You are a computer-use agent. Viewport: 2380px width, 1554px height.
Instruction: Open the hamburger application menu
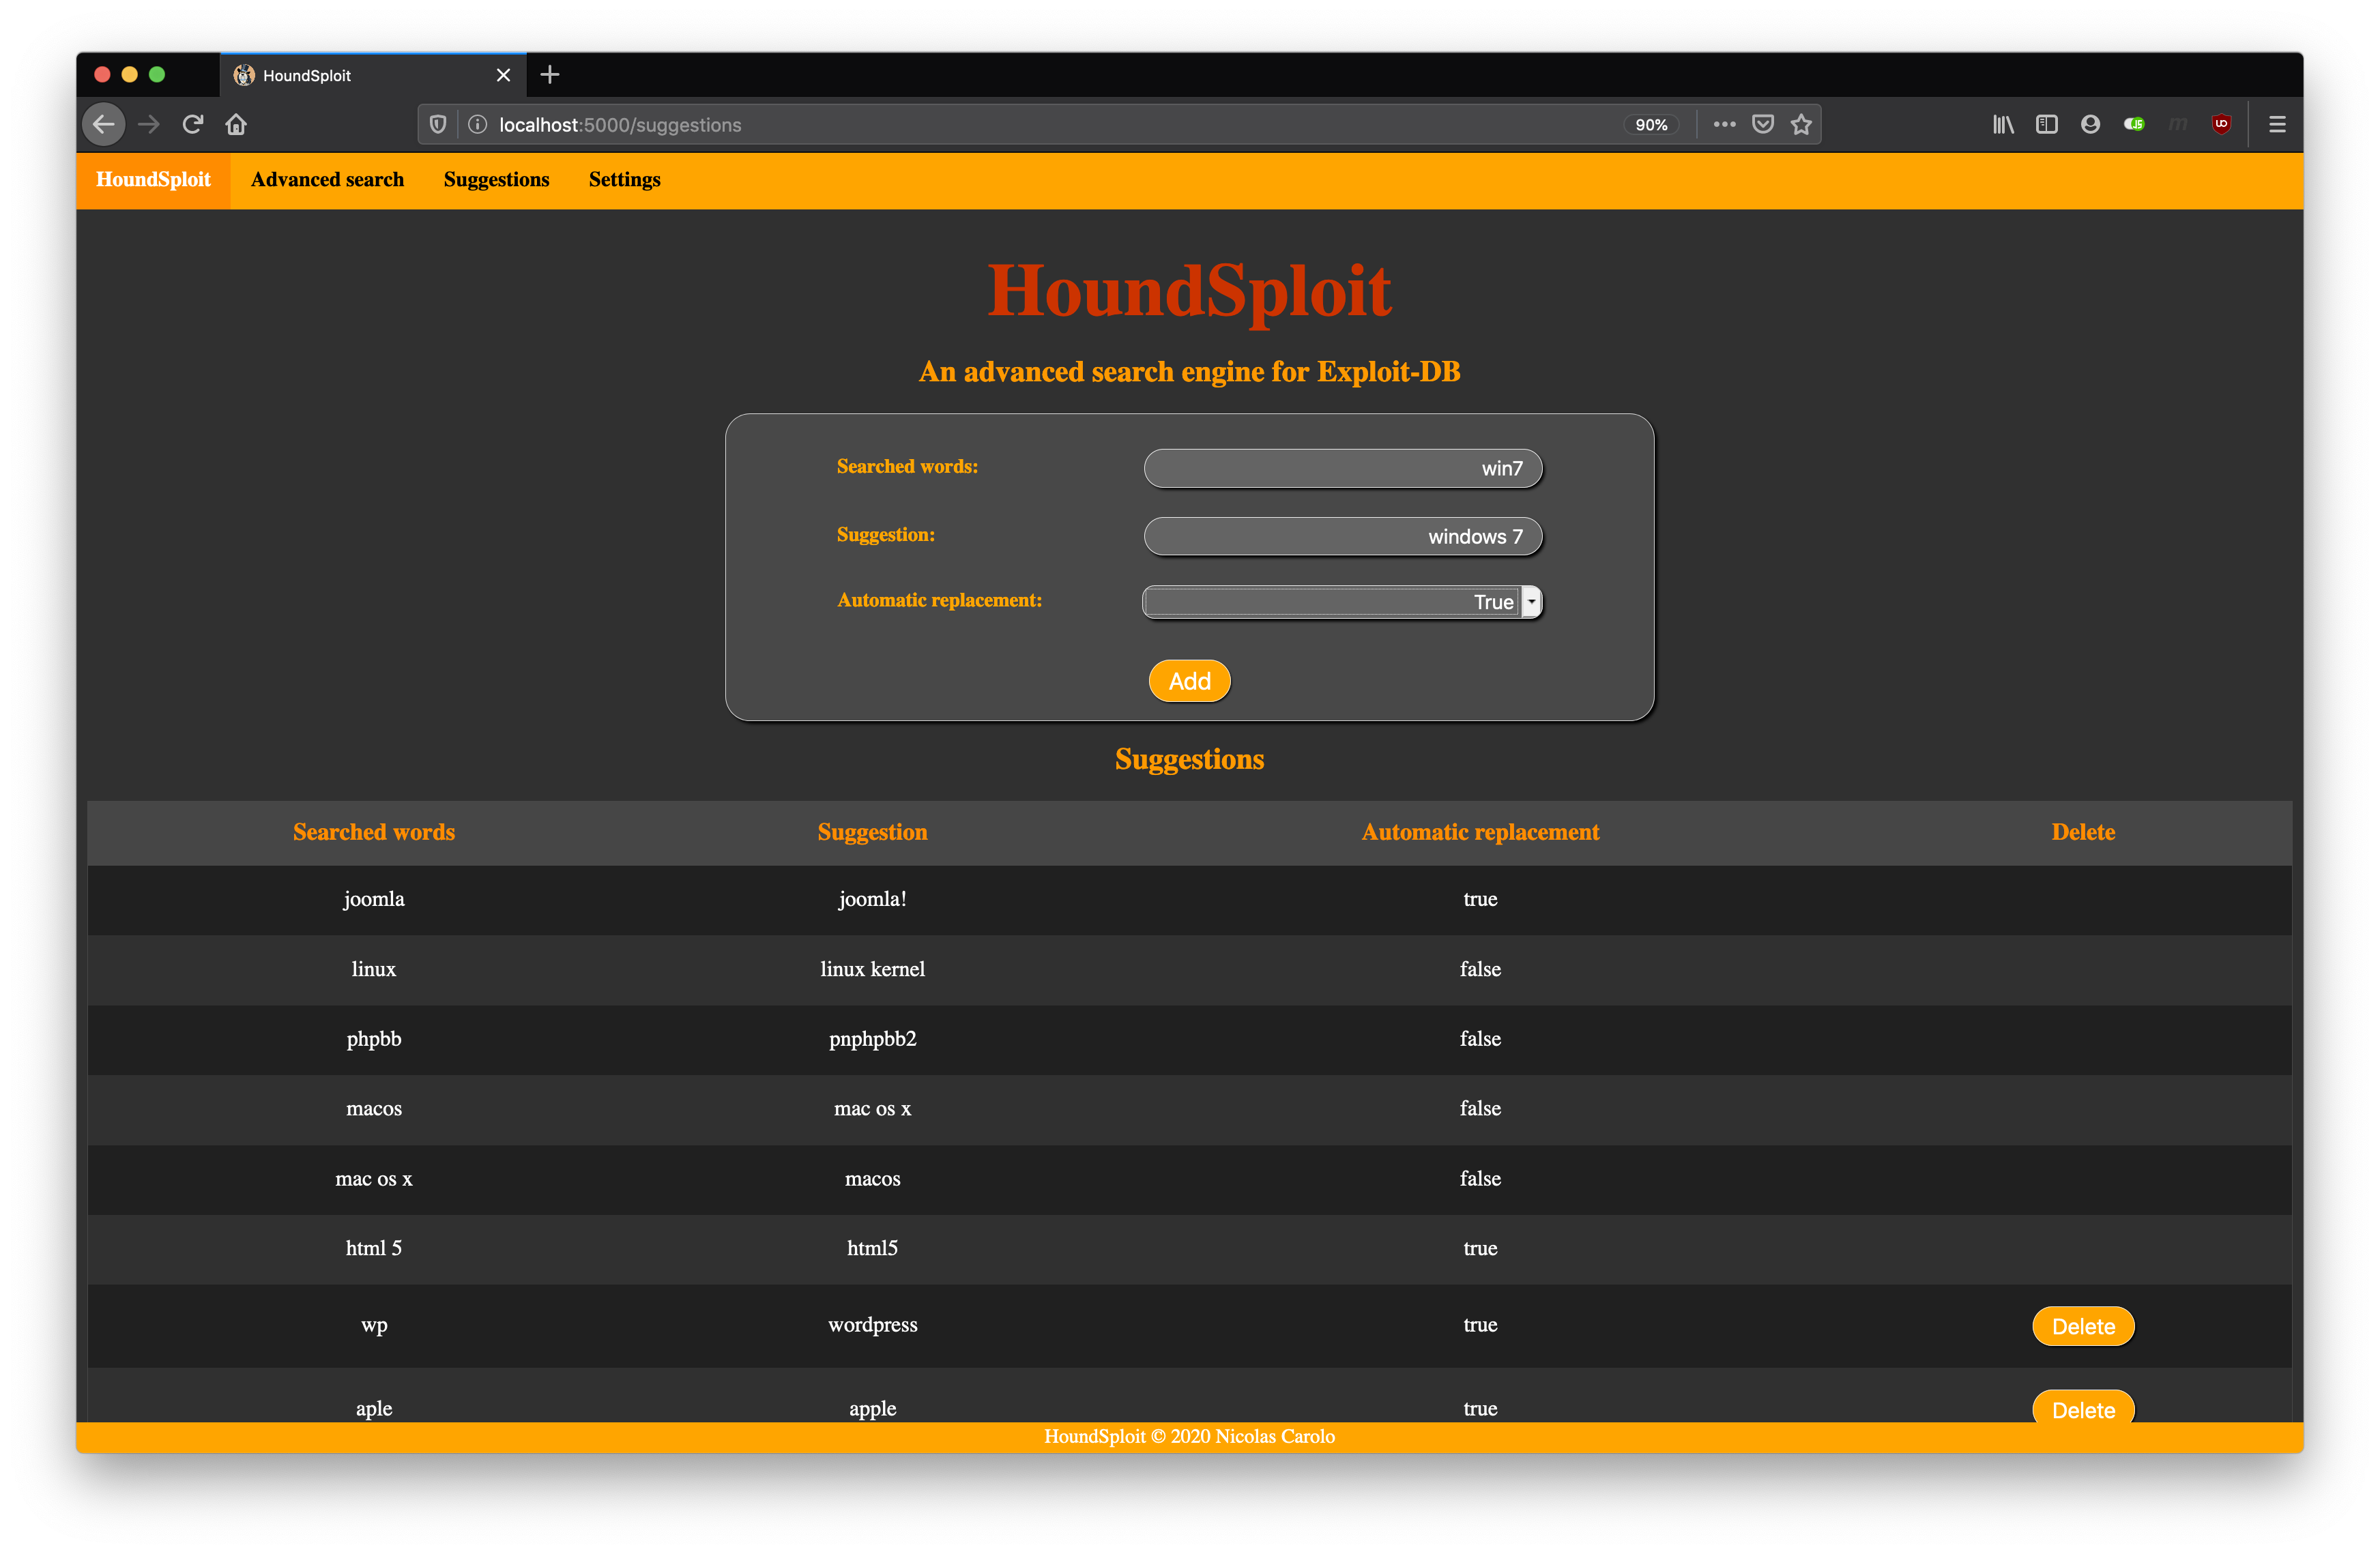[2277, 124]
